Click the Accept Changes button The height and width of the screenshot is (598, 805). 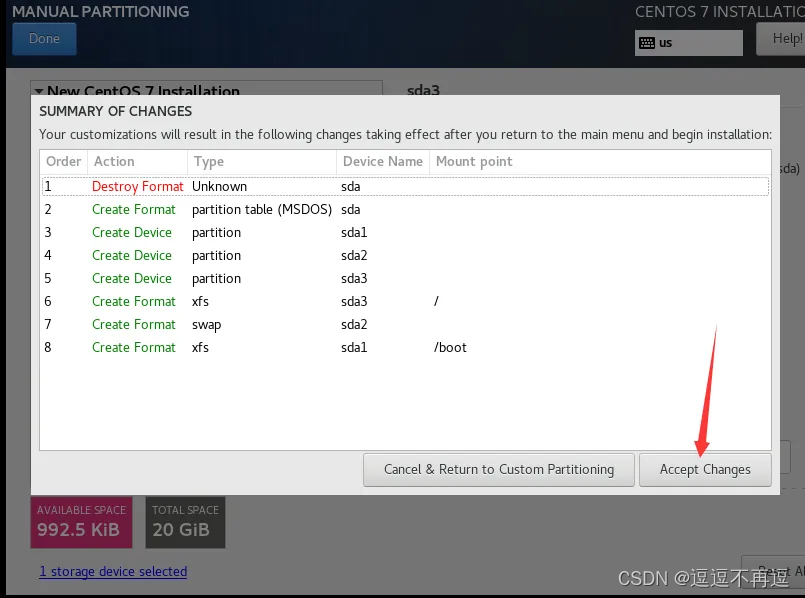pos(705,470)
